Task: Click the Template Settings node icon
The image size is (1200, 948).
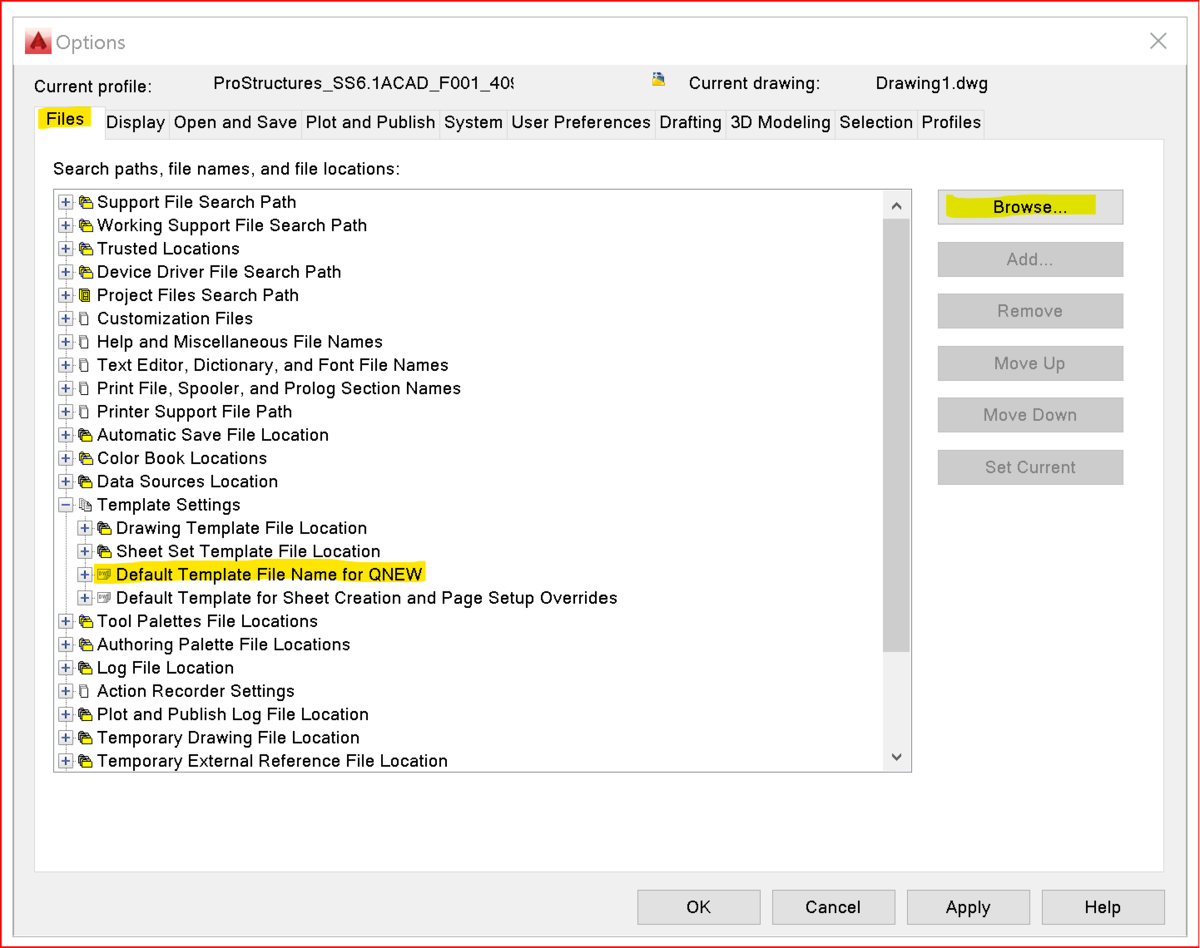Action: click(x=85, y=505)
